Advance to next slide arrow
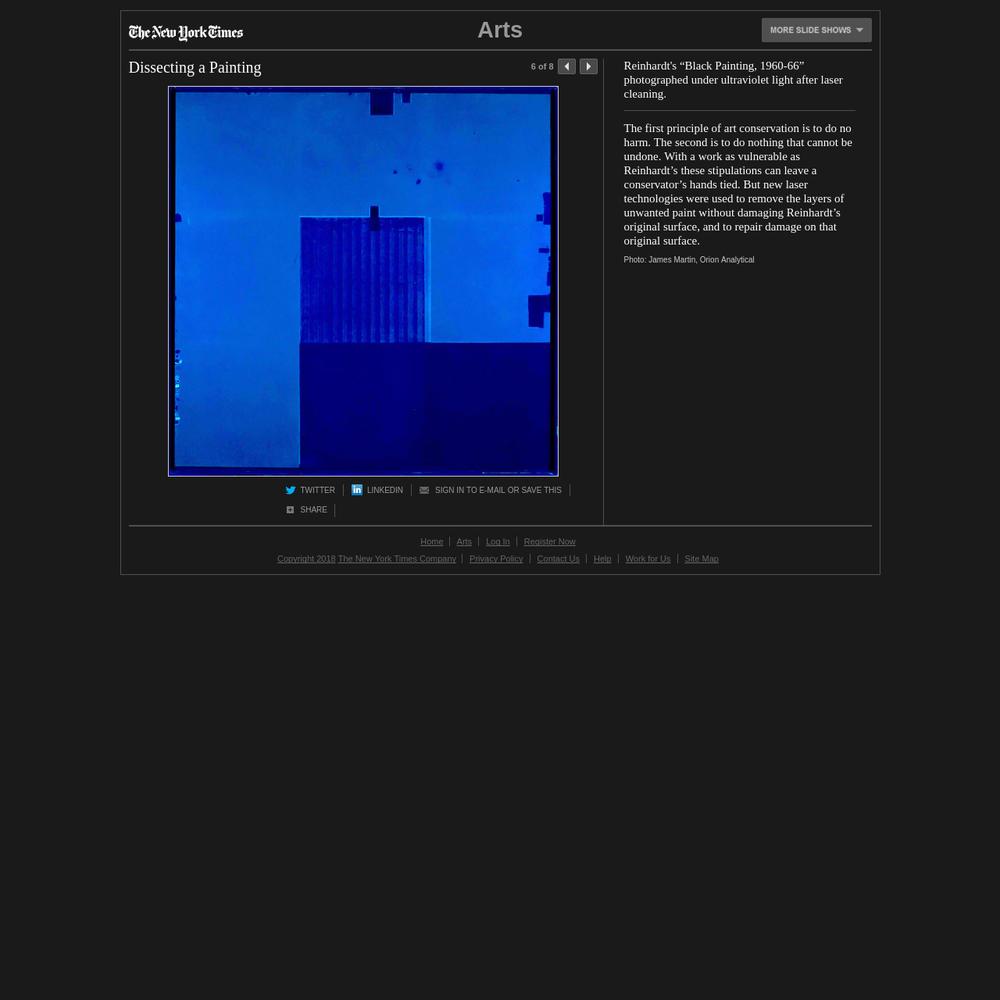Image resolution: width=1000 pixels, height=1000 pixels. pos(588,66)
